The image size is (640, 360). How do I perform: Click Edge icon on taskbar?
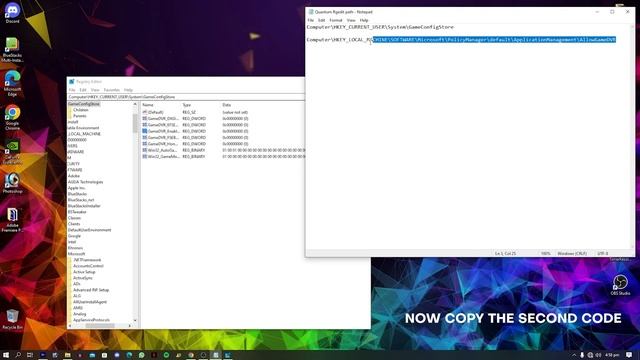129,355
